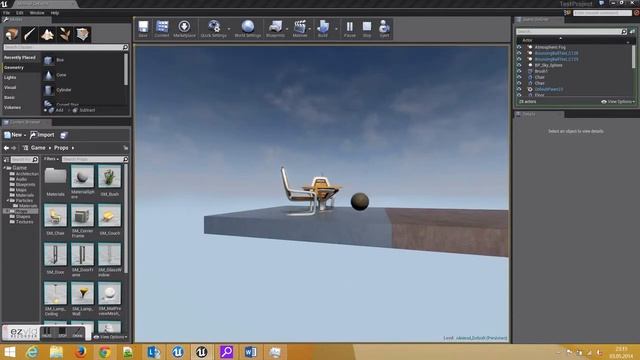Toggle the sources tree panel icon
This screenshot has width=640, height=360.
pyautogui.click(x=6, y=159)
